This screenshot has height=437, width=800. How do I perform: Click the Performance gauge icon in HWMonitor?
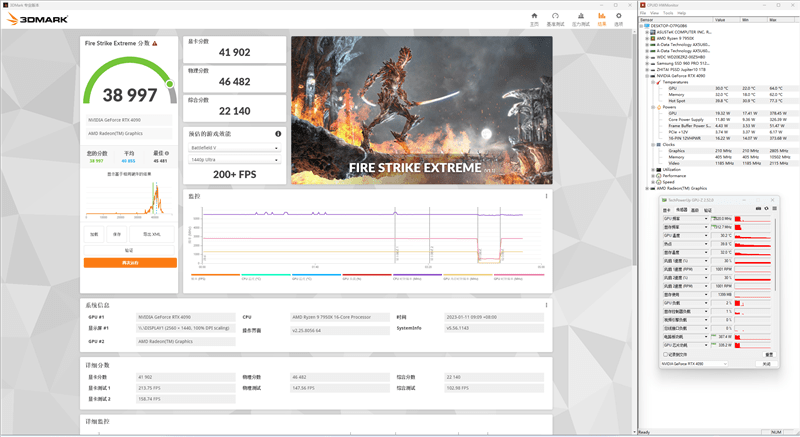pyautogui.click(x=659, y=176)
